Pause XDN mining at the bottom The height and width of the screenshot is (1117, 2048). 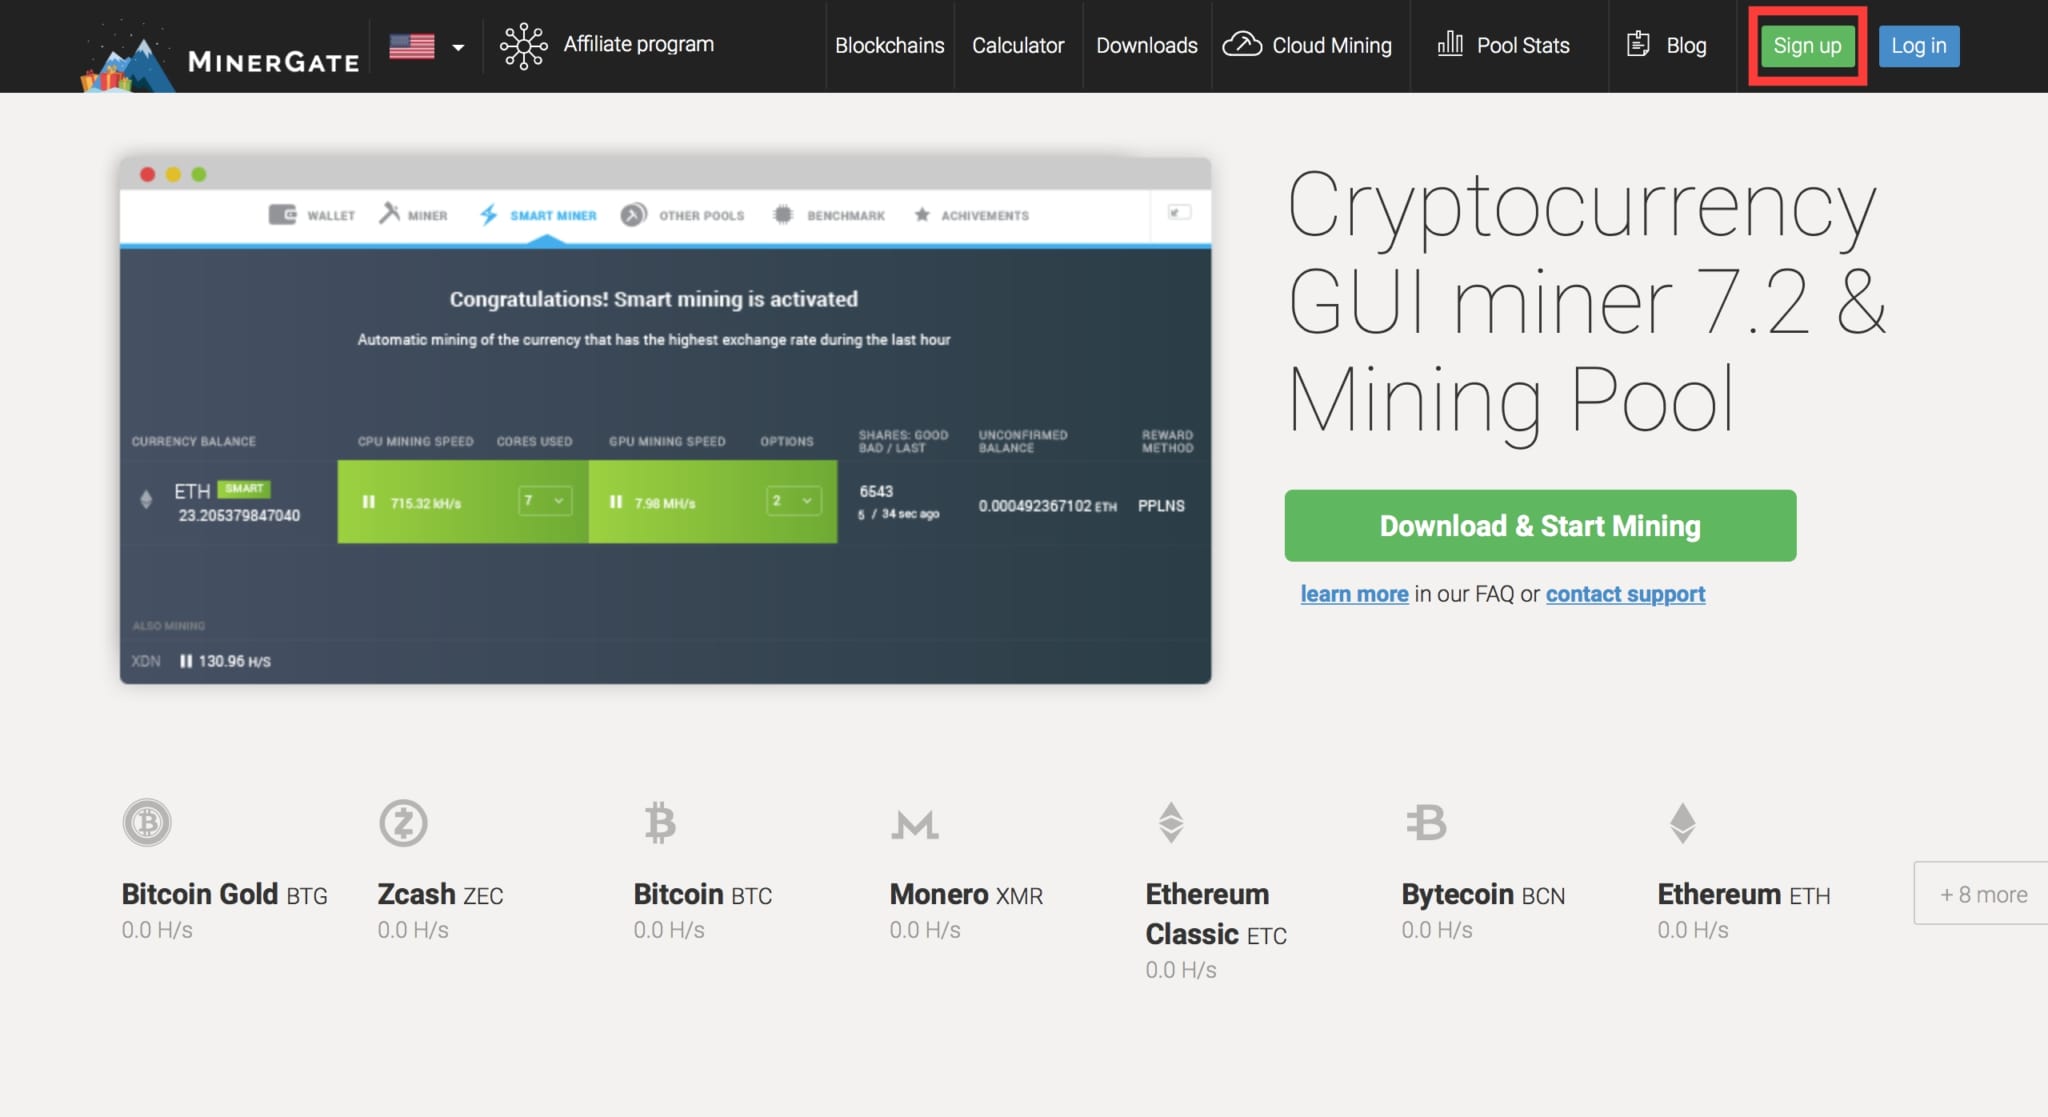click(x=186, y=660)
